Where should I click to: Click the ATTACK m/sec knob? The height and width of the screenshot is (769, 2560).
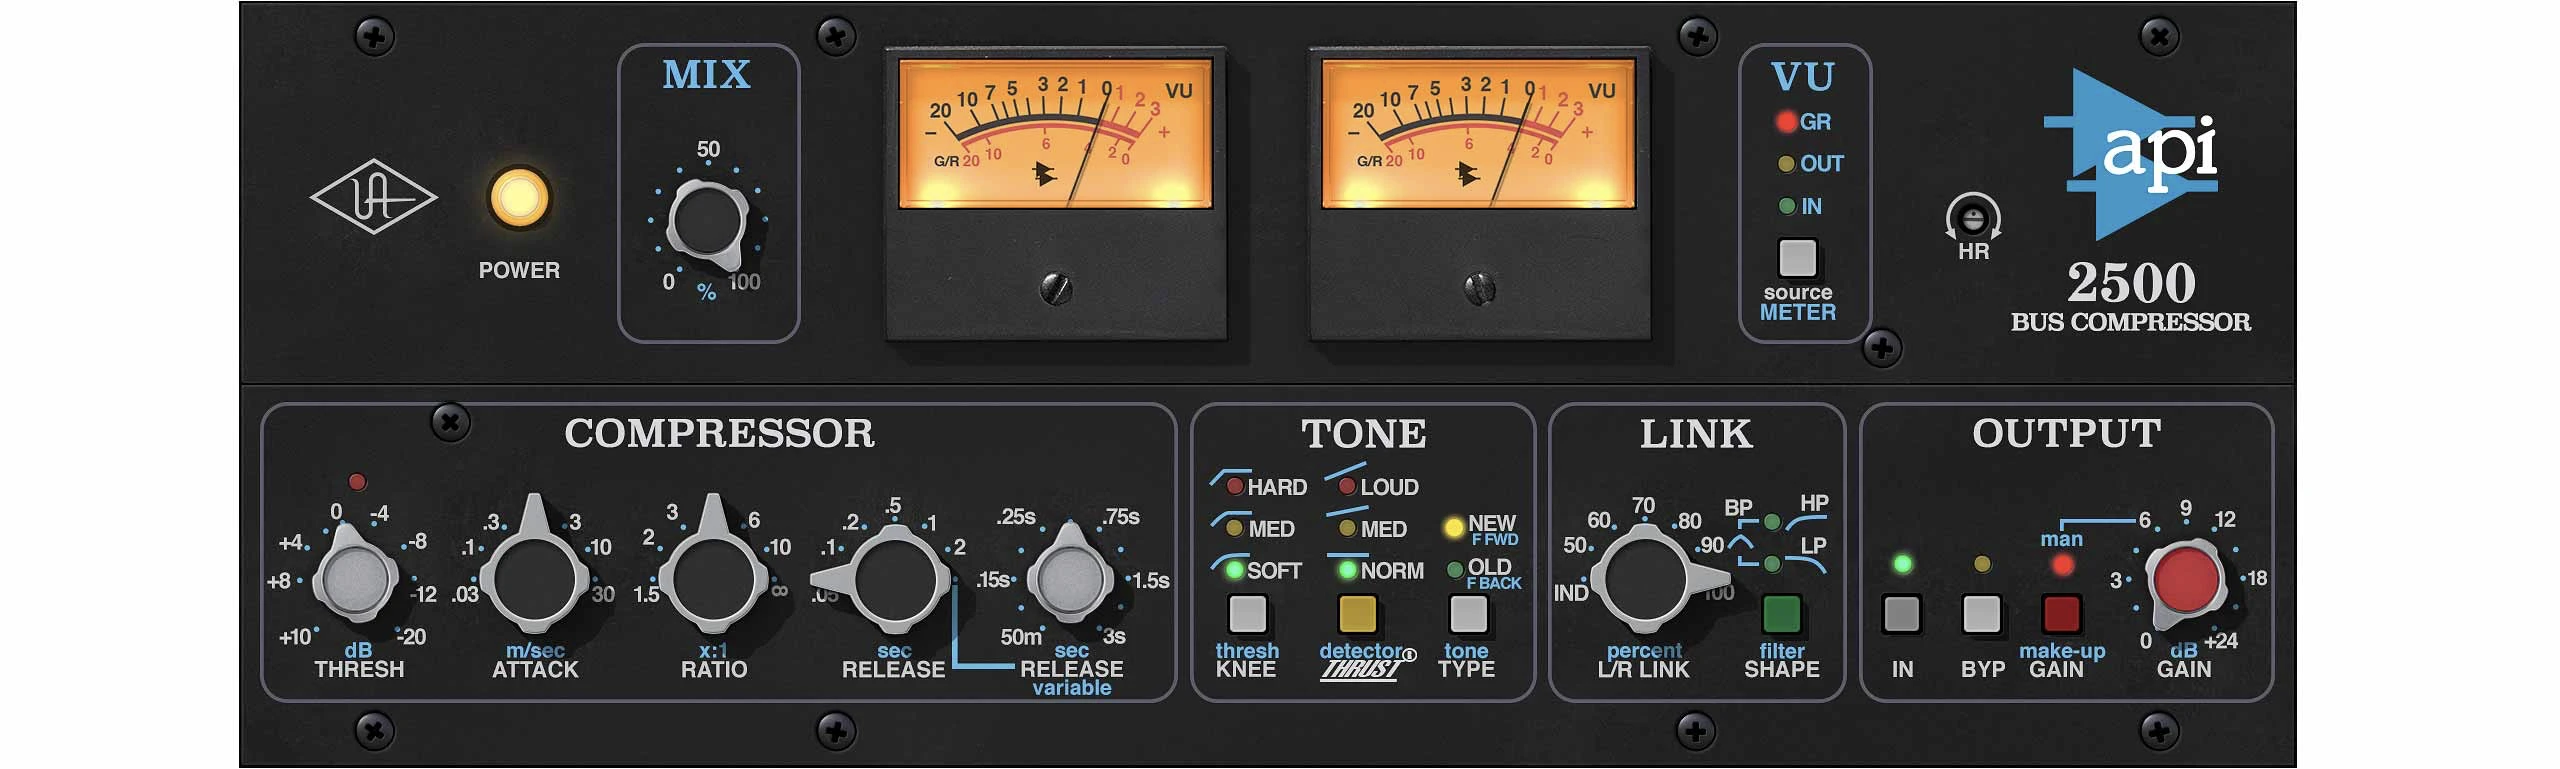[x=535, y=578]
